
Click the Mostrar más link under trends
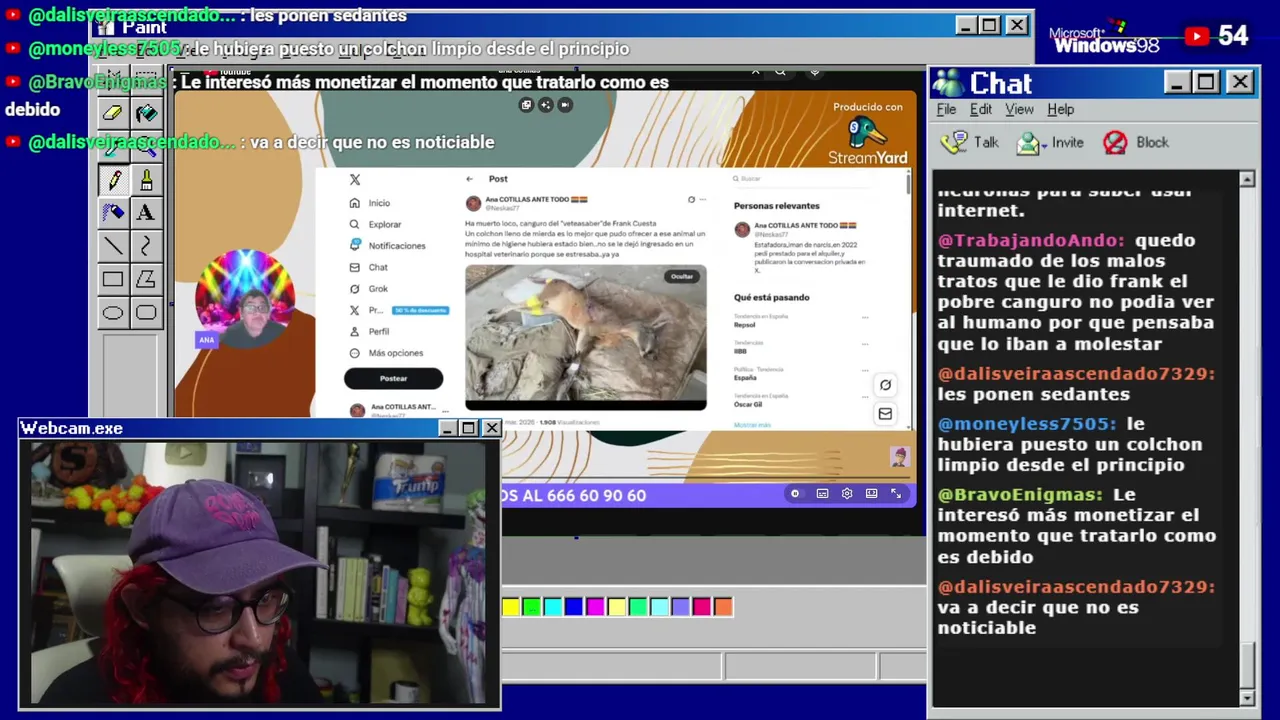pyautogui.click(x=752, y=425)
